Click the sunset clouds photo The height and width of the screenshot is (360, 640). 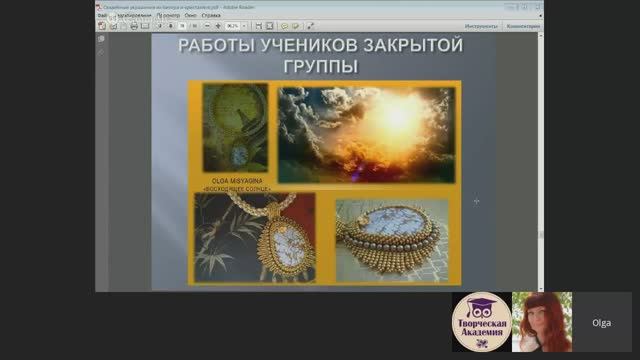[x=367, y=135]
